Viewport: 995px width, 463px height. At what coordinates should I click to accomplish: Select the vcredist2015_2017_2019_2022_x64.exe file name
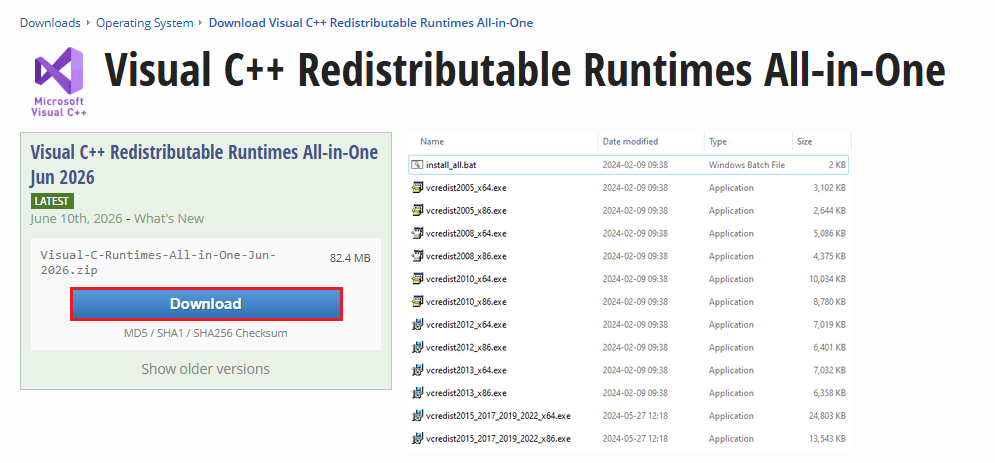click(x=499, y=416)
